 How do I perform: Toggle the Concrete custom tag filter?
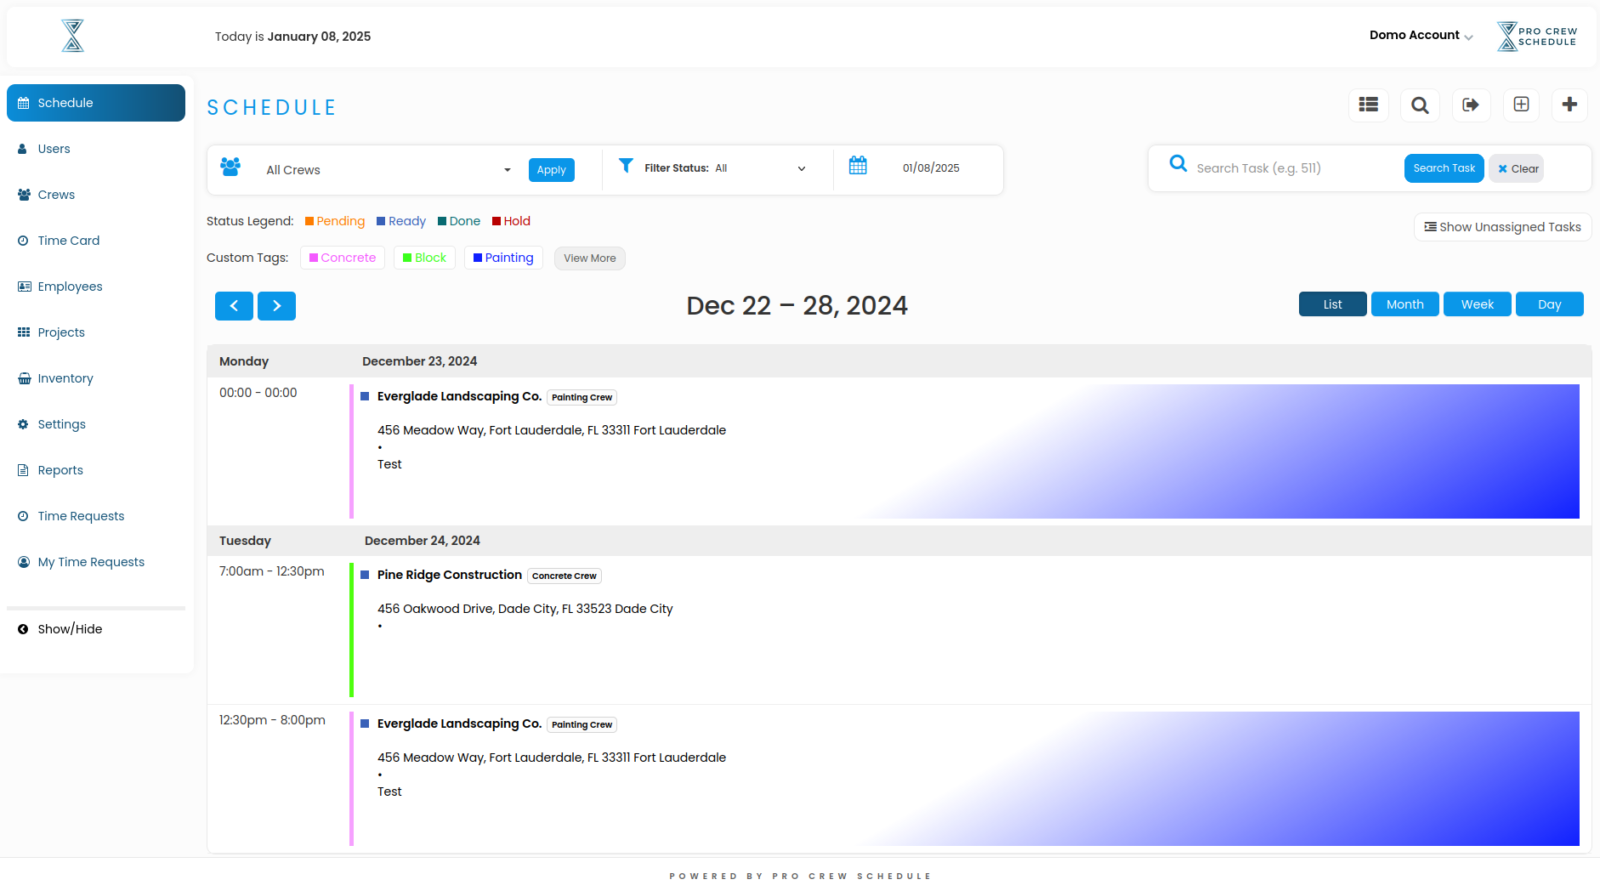342,258
